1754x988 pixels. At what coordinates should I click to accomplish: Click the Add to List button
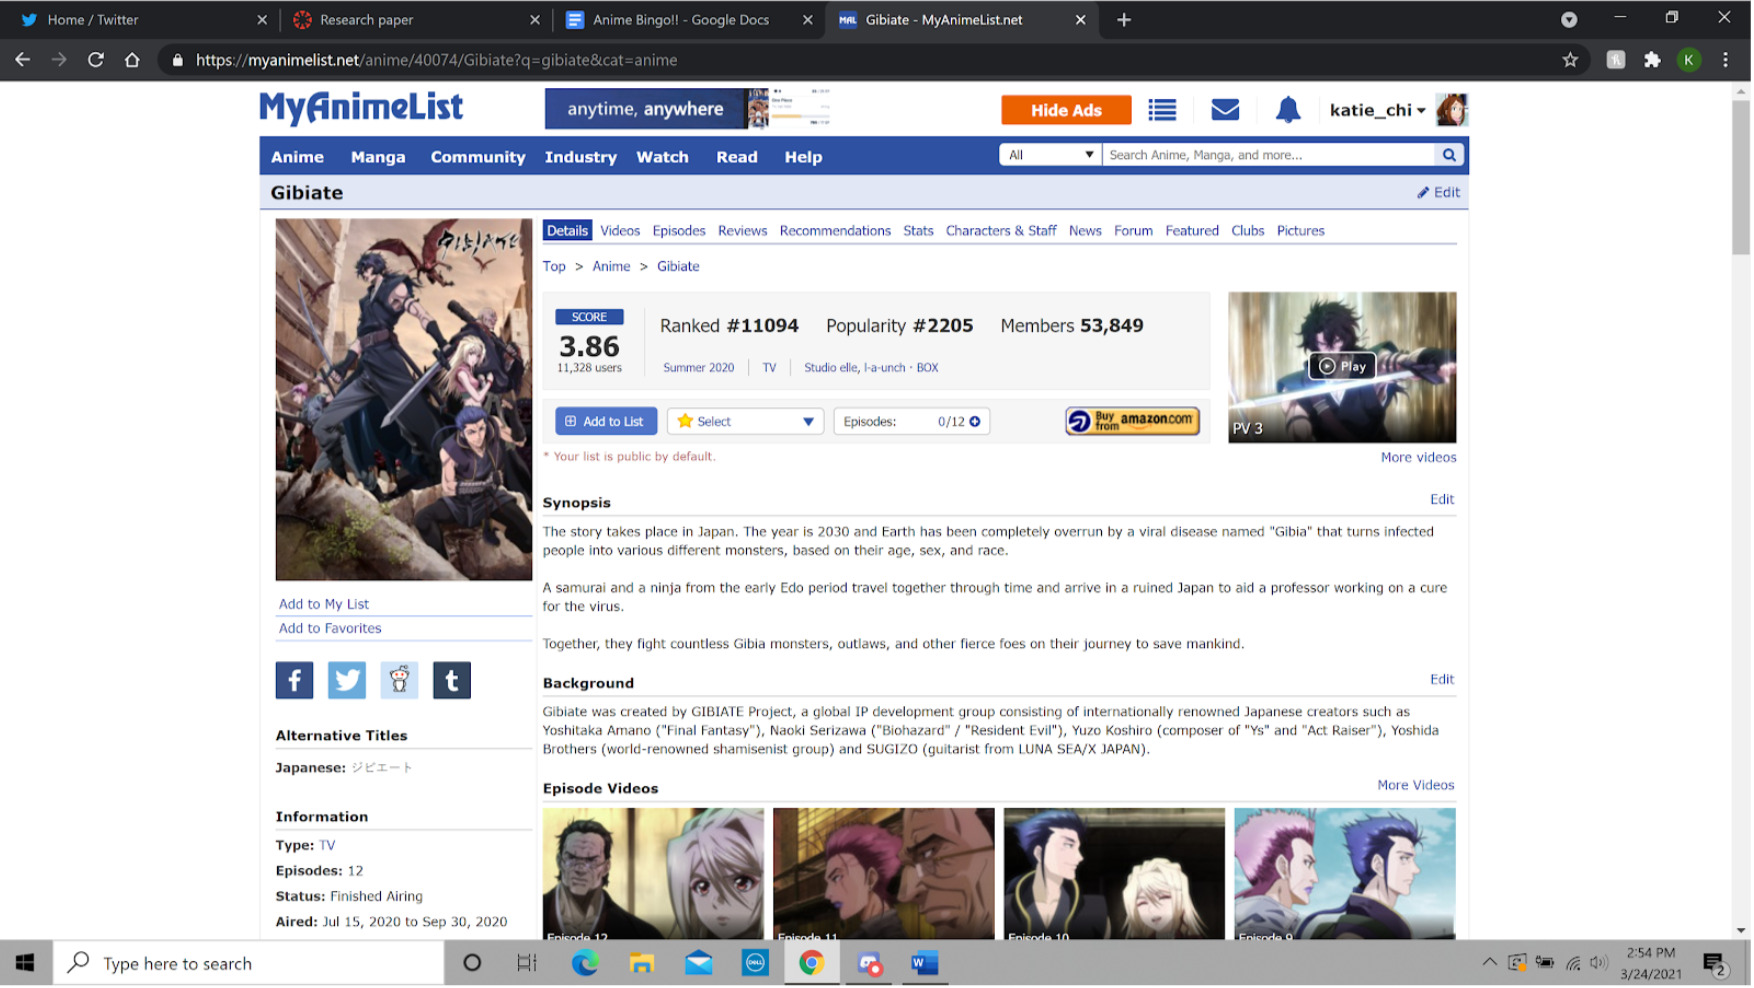tap(607, 422)
